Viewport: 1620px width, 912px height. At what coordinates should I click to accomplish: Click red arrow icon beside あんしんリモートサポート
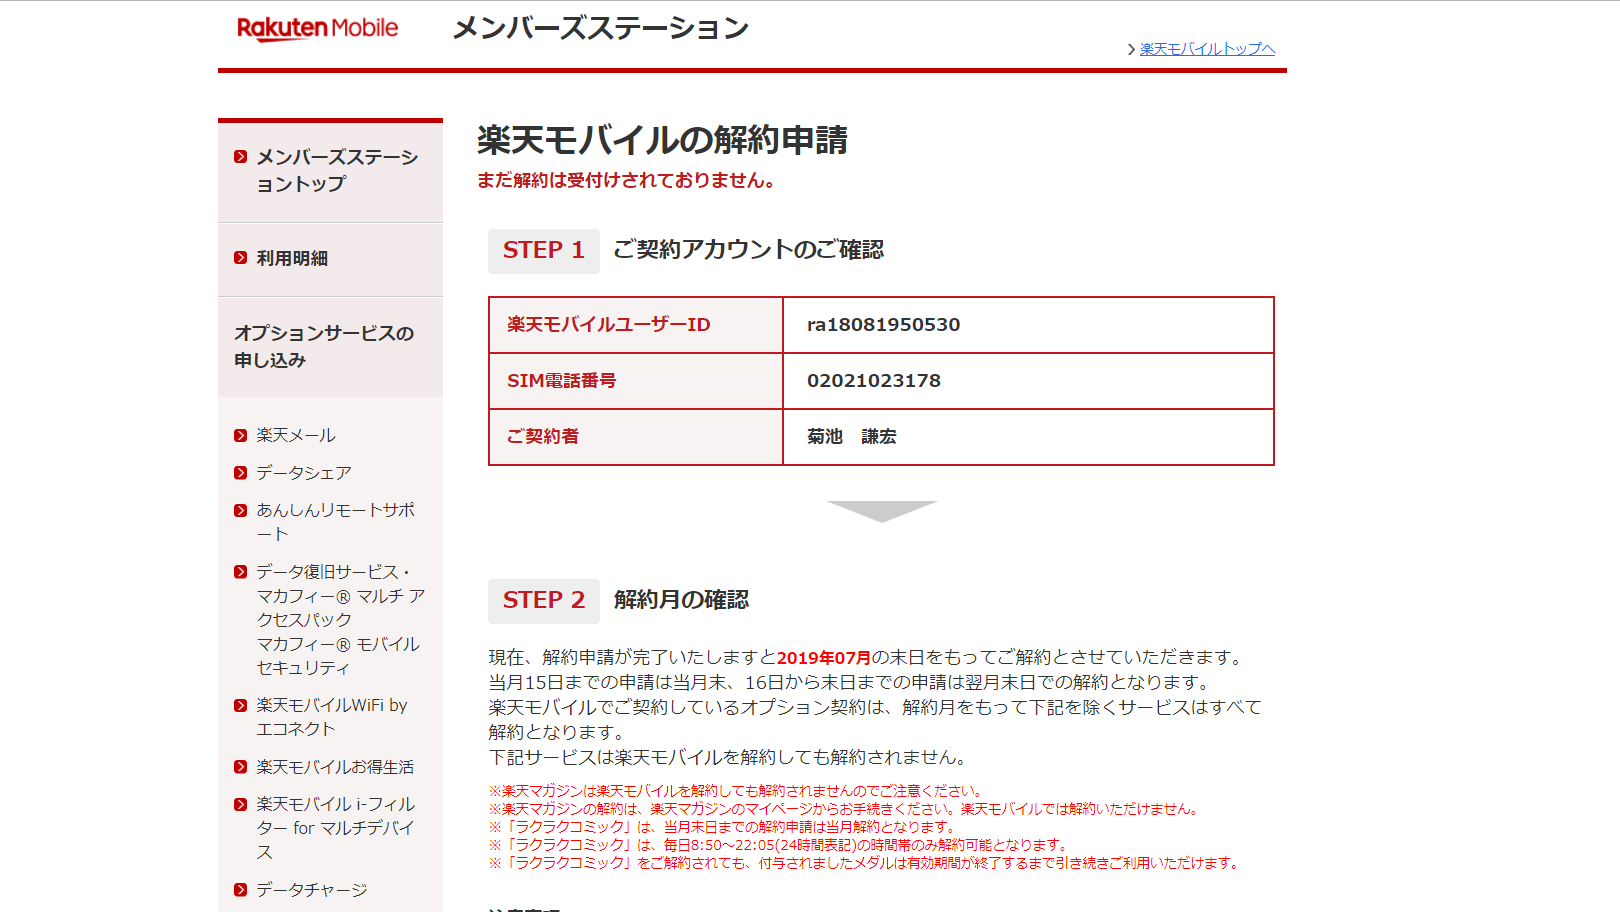240,511
